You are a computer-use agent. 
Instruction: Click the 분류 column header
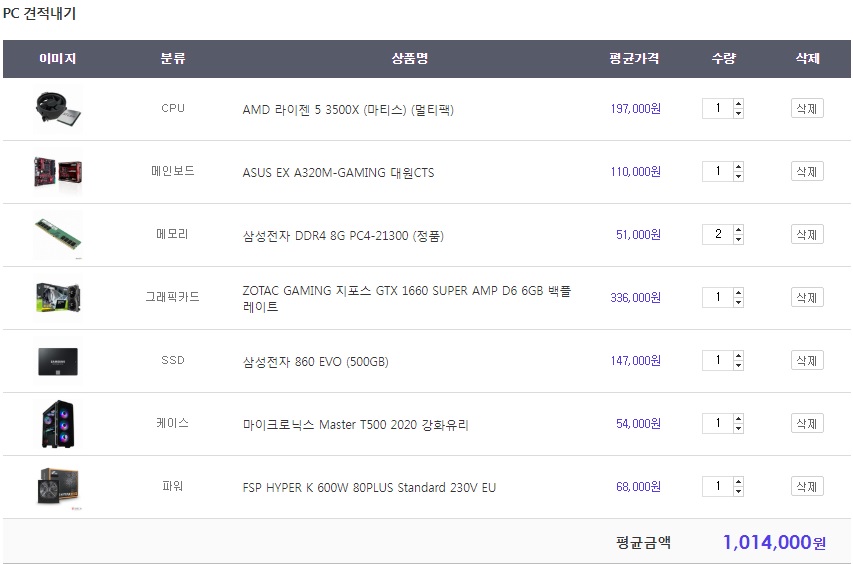pyautogui.click(x=173, y=58)
